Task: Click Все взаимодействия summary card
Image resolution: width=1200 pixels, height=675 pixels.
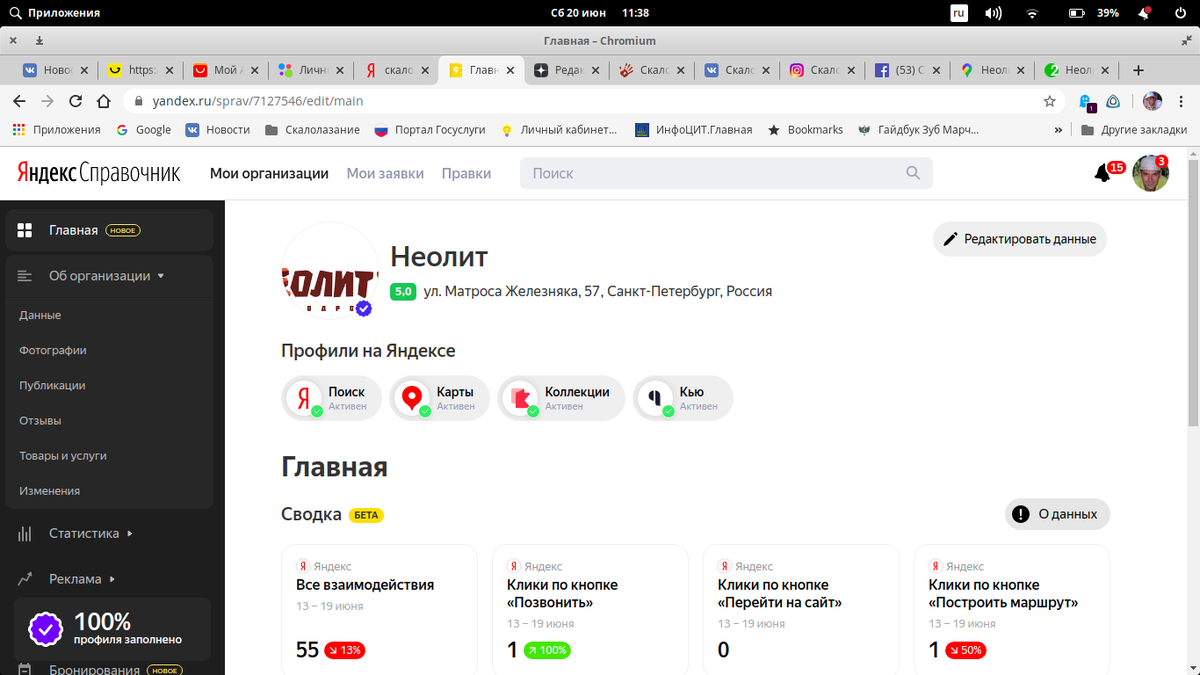Action: point(377,610)
